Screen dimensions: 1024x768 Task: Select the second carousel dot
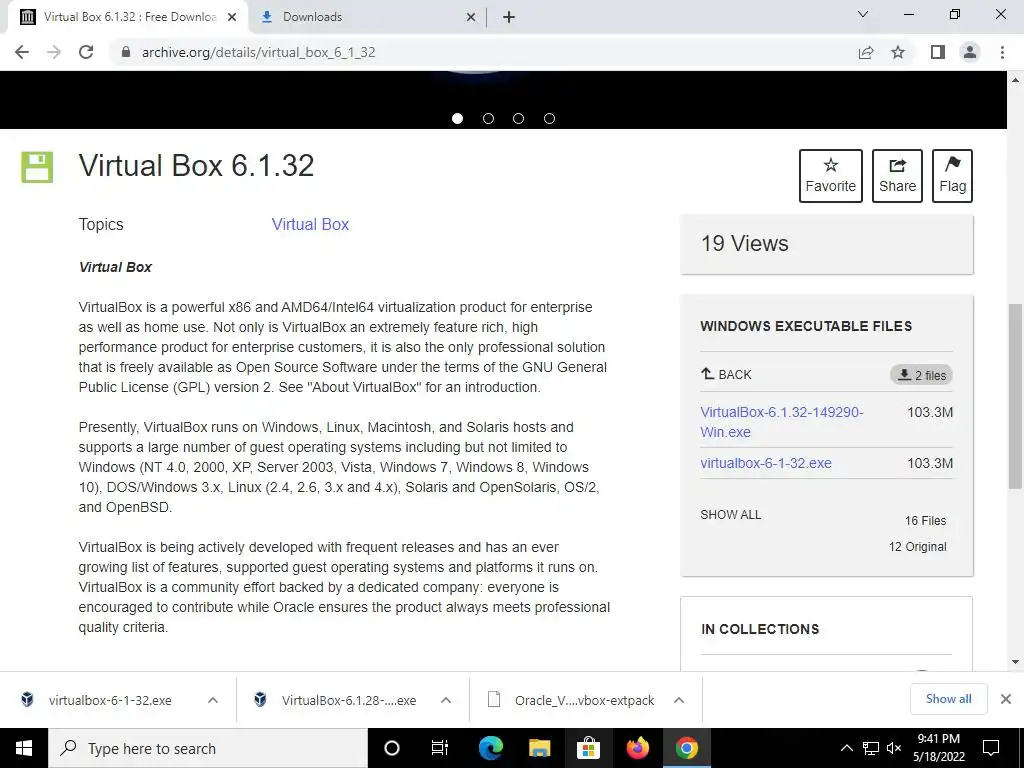(x=488, y=118)
